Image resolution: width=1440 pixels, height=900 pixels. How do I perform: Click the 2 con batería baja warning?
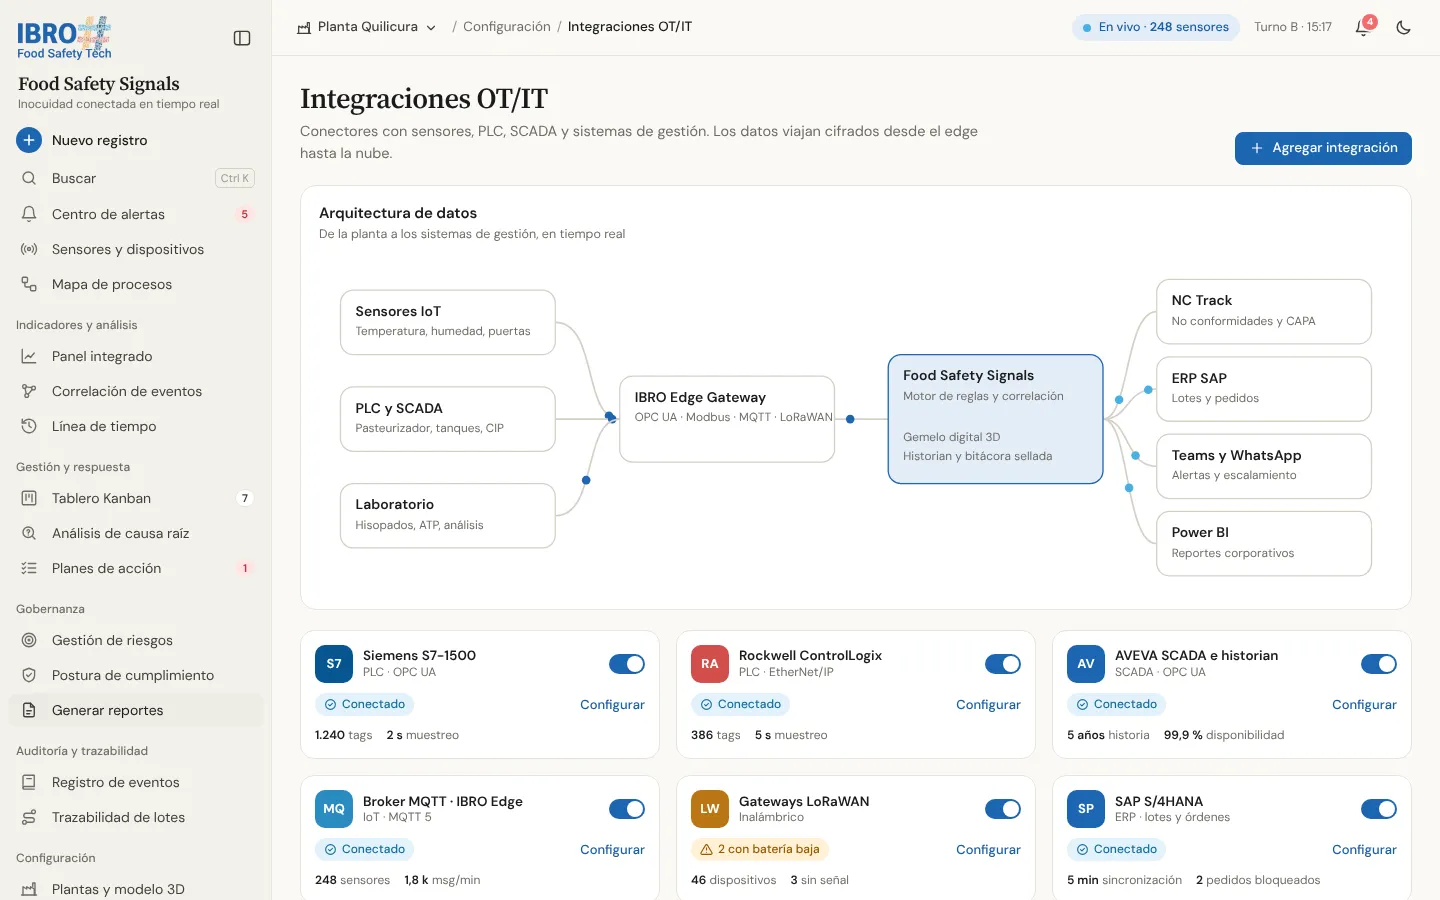[x=760, y=849]
